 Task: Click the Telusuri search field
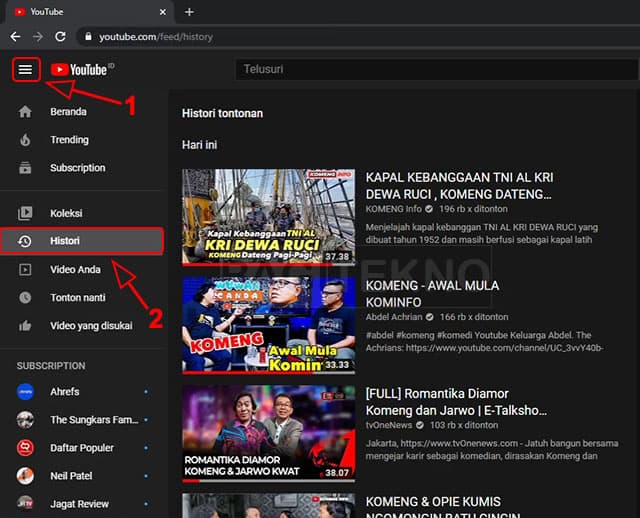coord(437,69)
